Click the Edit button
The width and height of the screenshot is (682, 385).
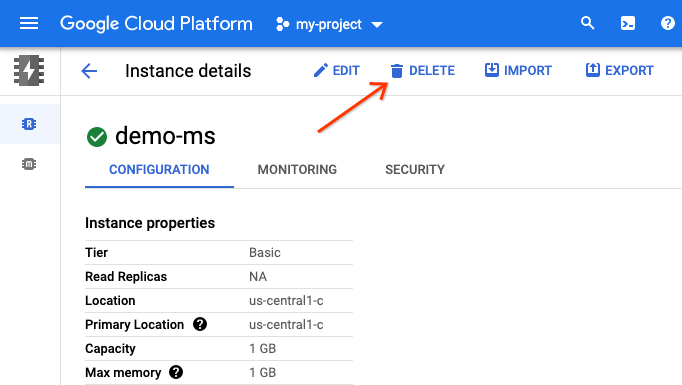(337, 70)
